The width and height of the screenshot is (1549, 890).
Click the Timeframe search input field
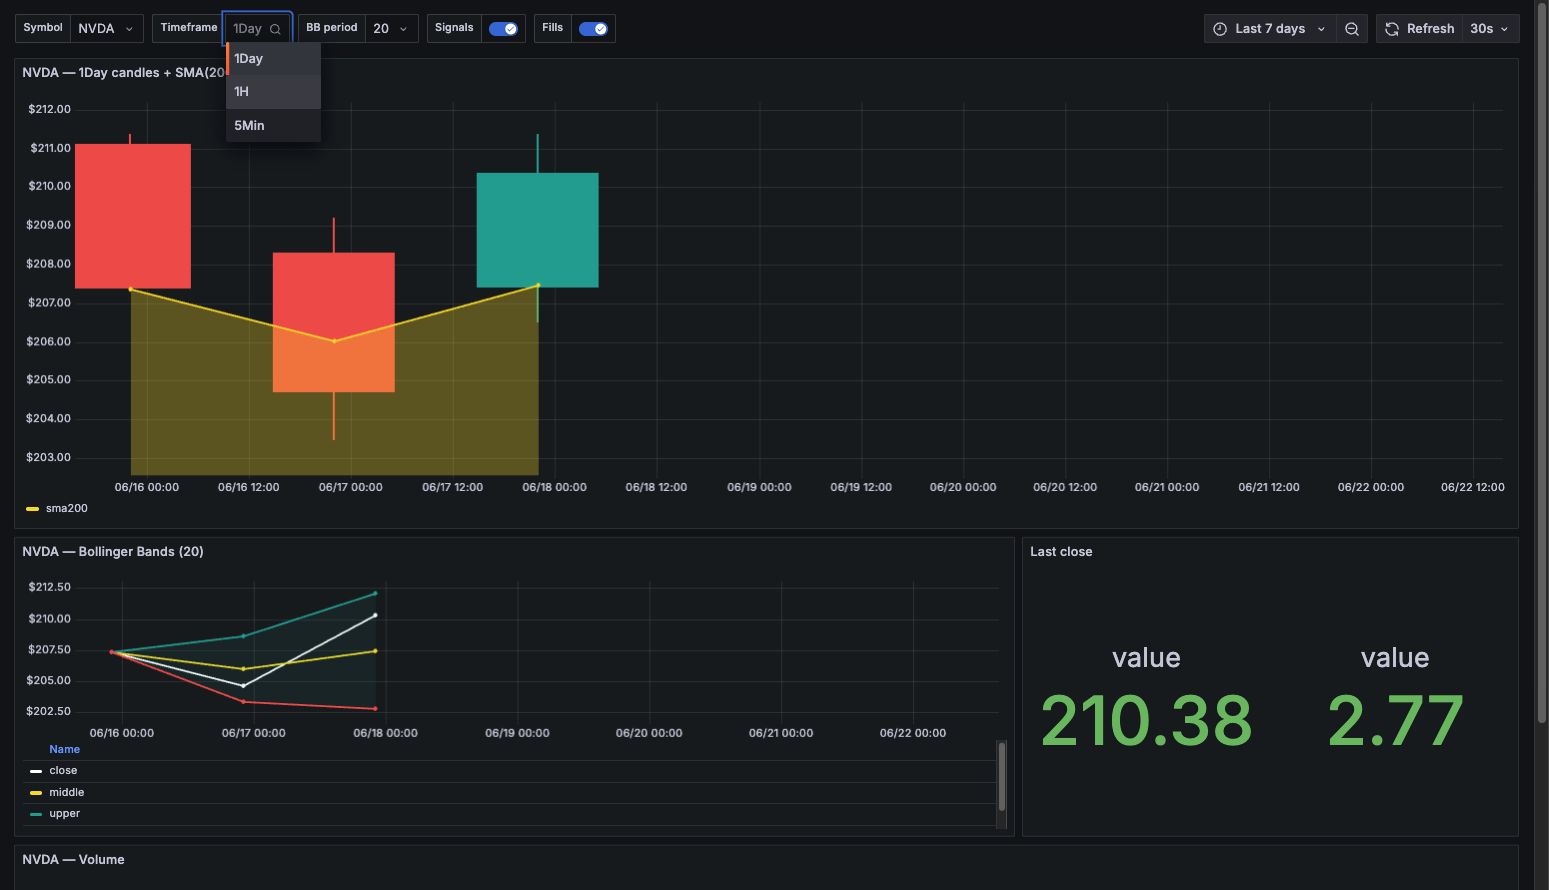tap(257, 29)
